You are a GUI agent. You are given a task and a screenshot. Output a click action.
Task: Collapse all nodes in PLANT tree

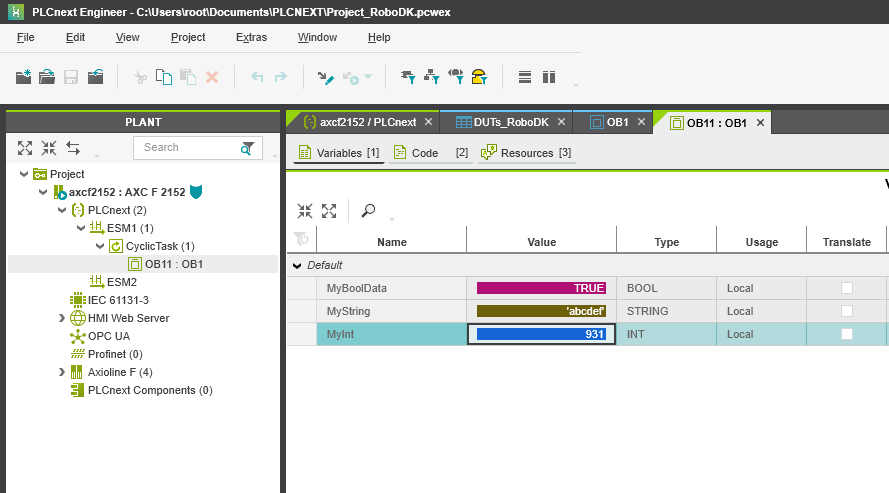(49, 148)
